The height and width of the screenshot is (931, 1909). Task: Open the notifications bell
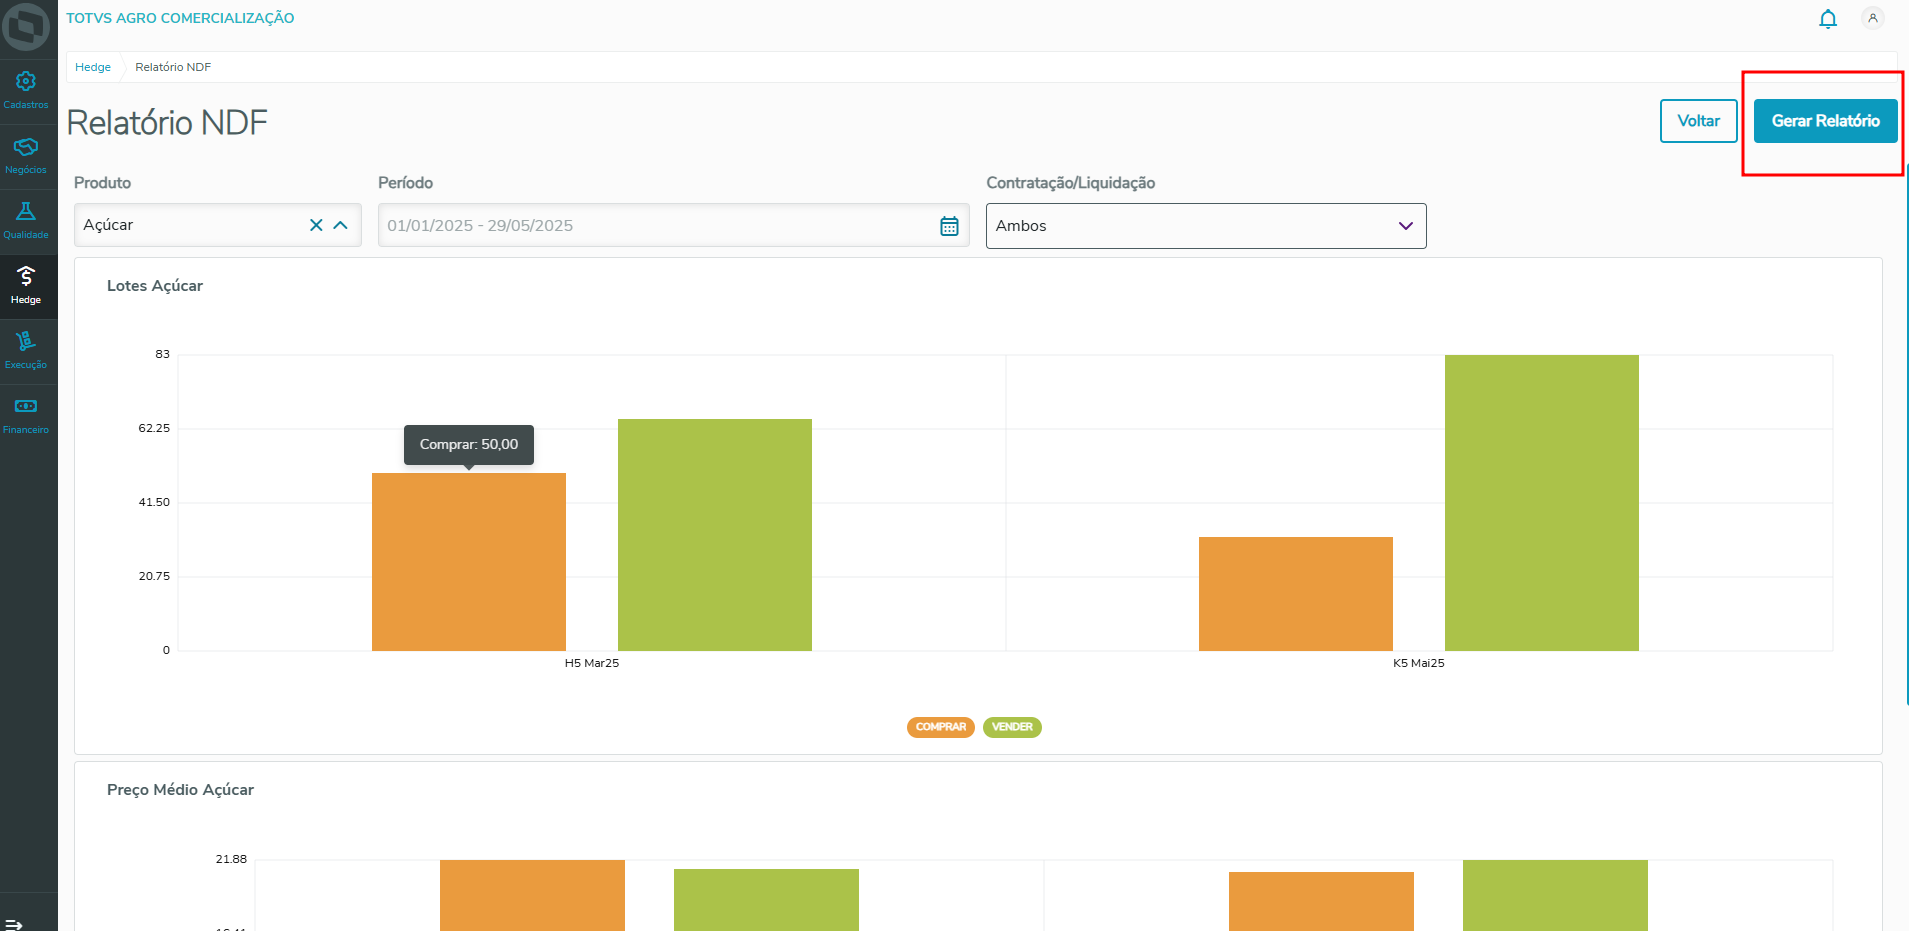coord(1828,19)
